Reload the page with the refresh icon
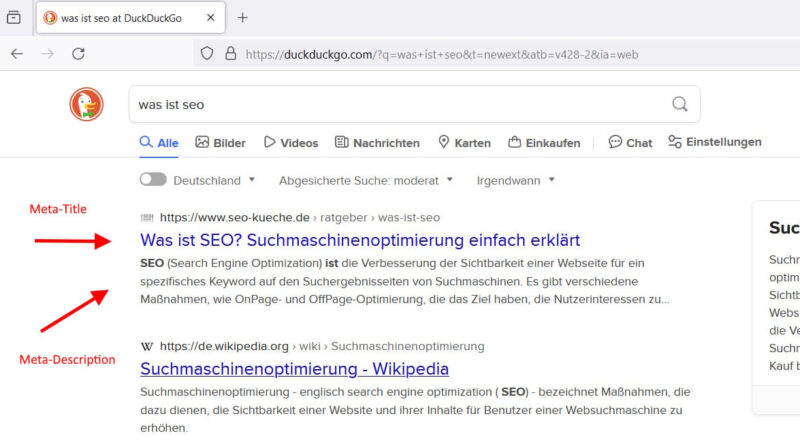Viewport: 800px width, 440px height. click(78, 54)
